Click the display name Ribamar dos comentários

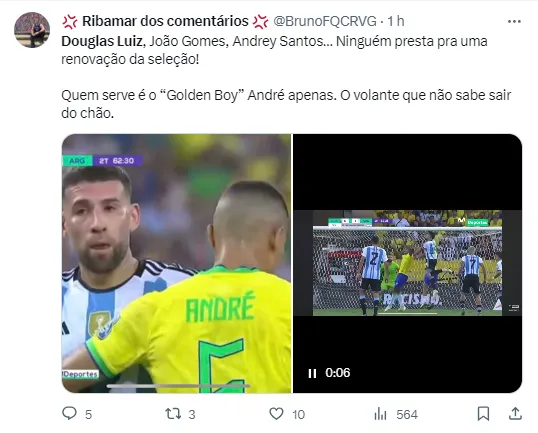pyautogui.click(x=165, y=21)
